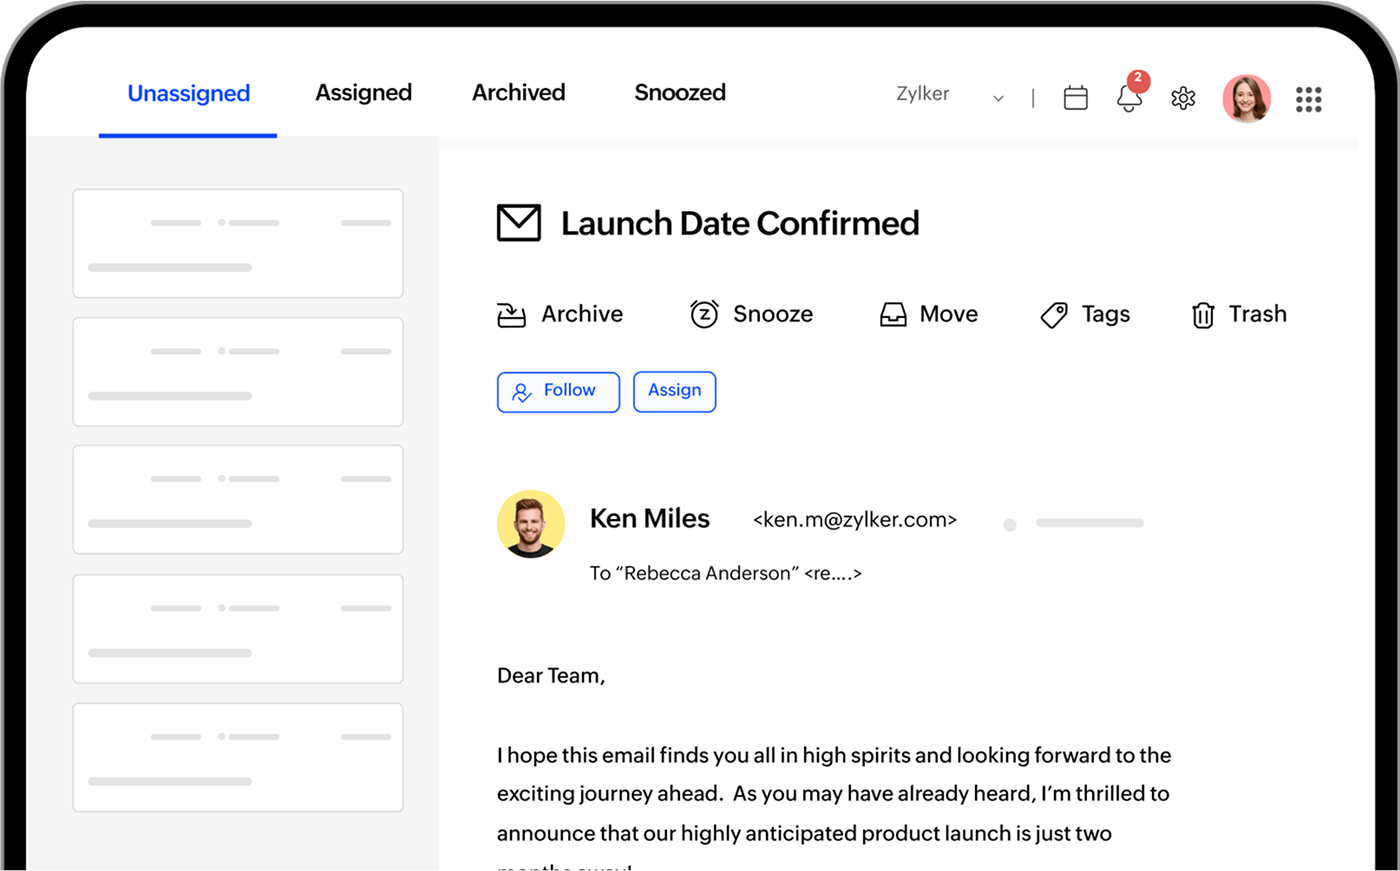Click the Archive label
This screenshot has width=1400, height=871.
pos(582,314)
